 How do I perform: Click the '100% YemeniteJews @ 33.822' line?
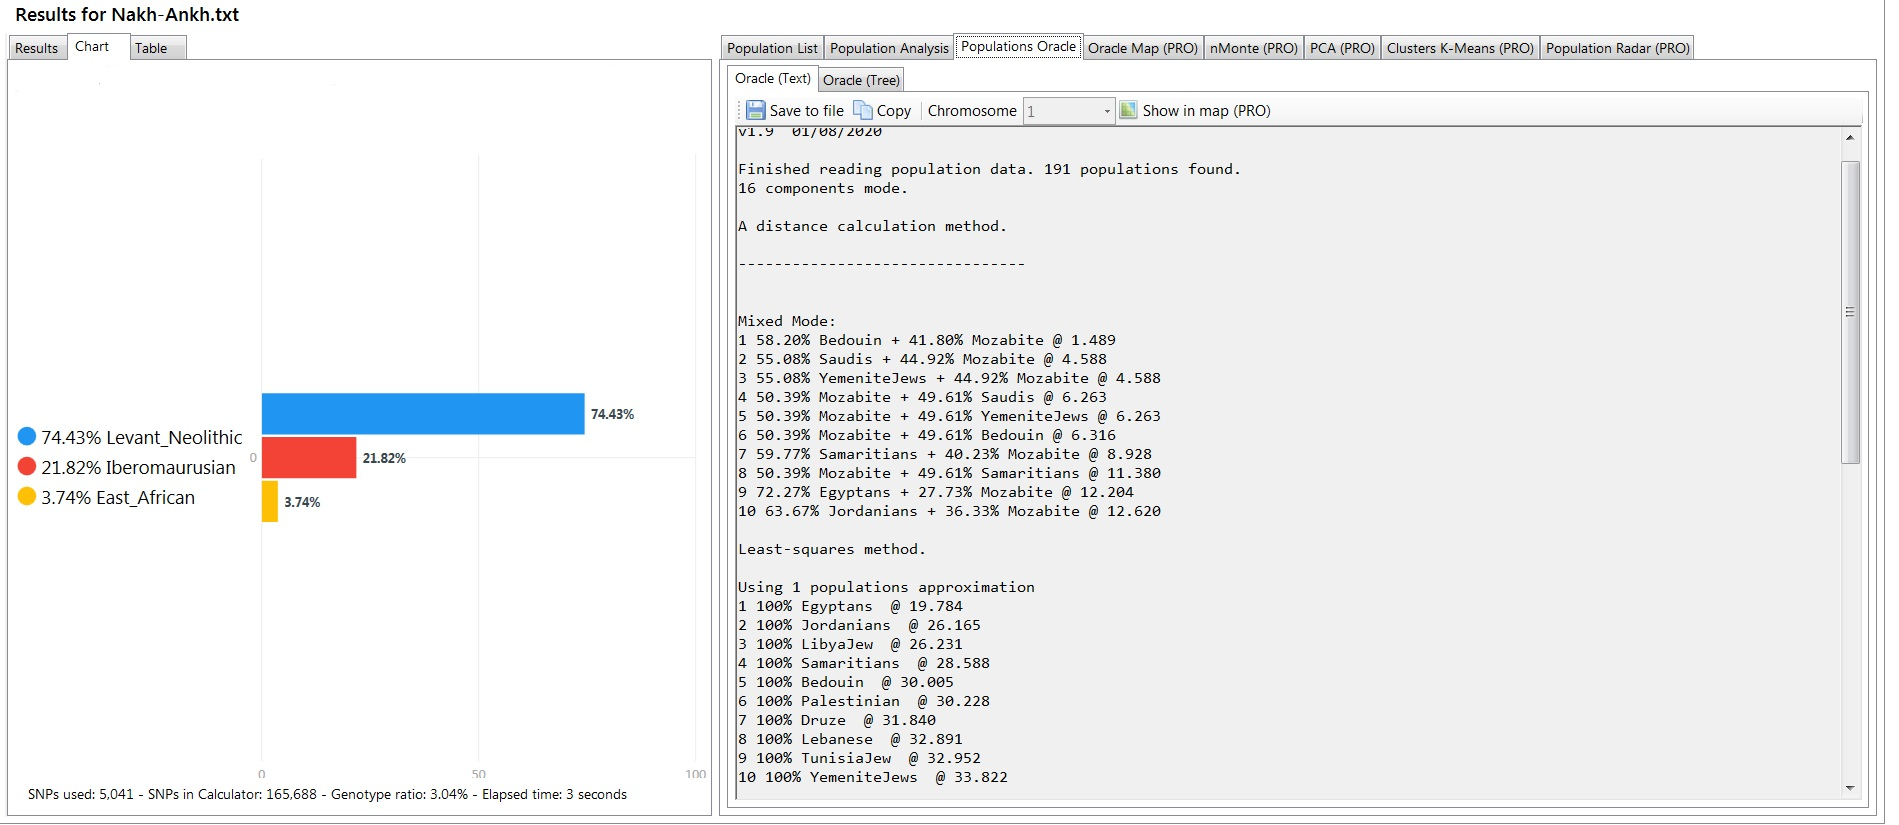pyautogui.click(x=873, y=777)
